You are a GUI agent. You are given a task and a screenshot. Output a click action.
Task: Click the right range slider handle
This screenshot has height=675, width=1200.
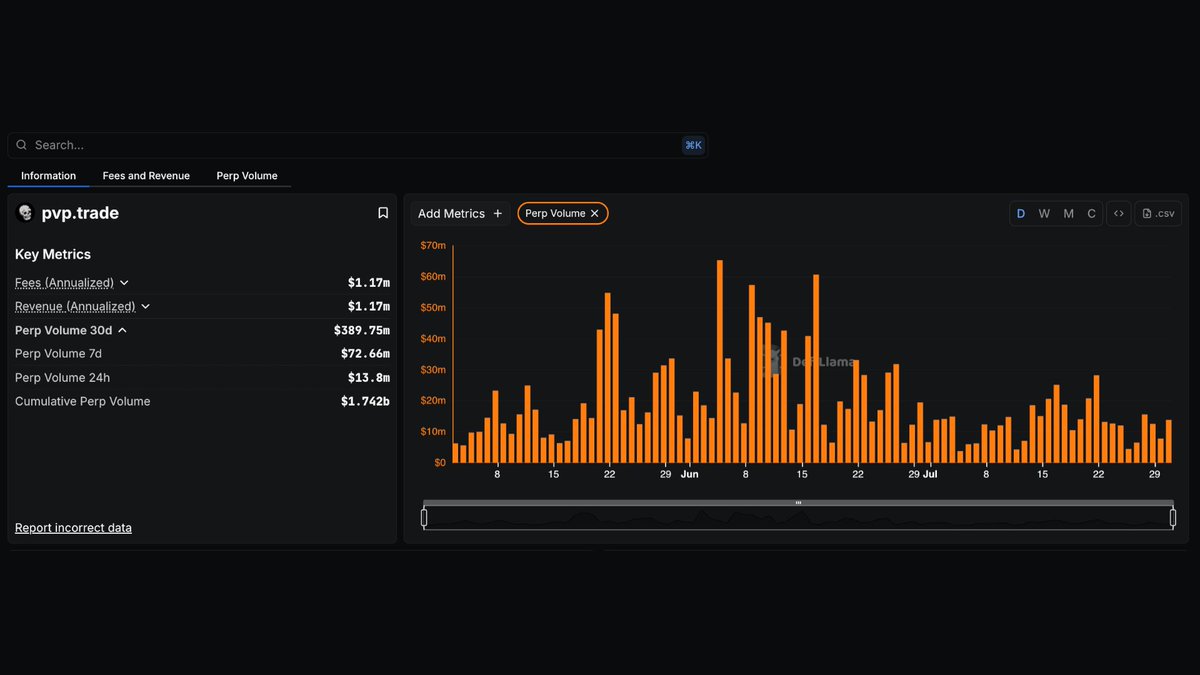pyautogui.click(x=1173, y=518)
